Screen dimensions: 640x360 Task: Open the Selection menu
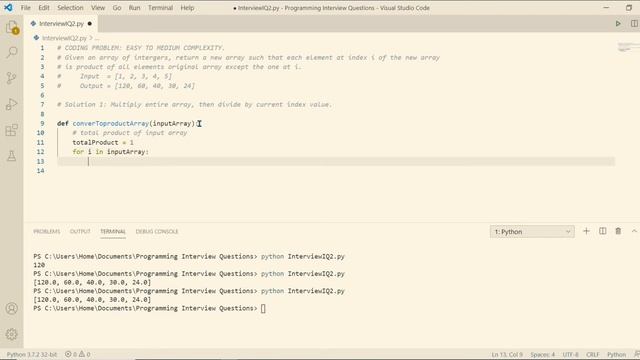70,8
